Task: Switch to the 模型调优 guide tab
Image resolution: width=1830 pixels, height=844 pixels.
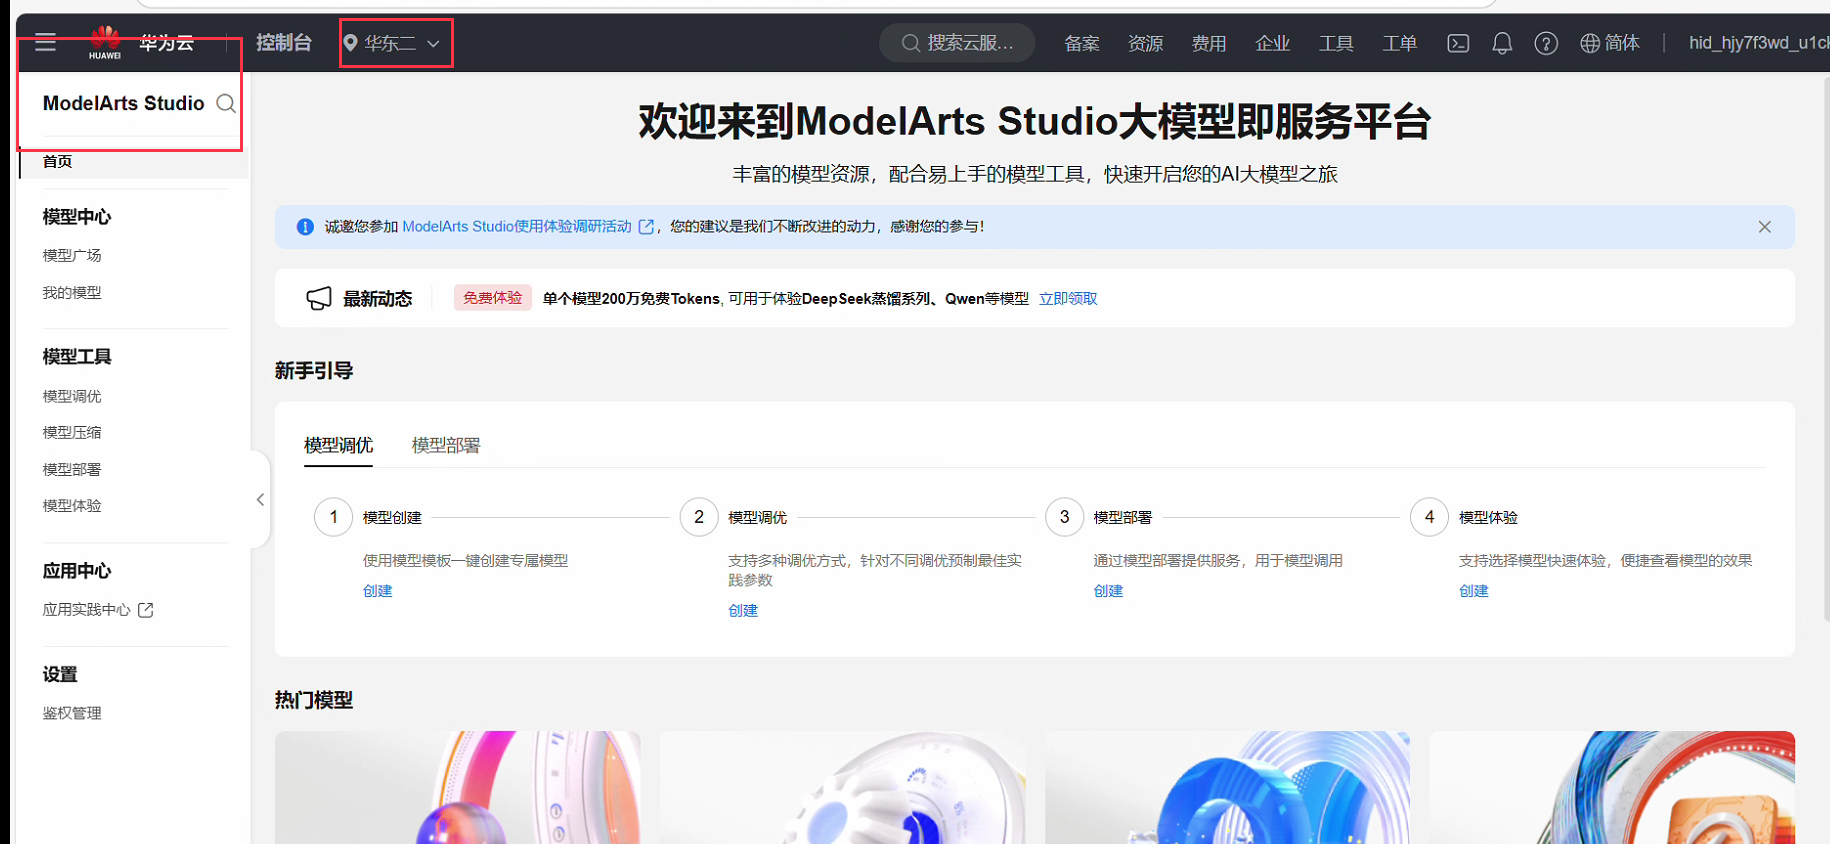Action: (x=338, y=445)
